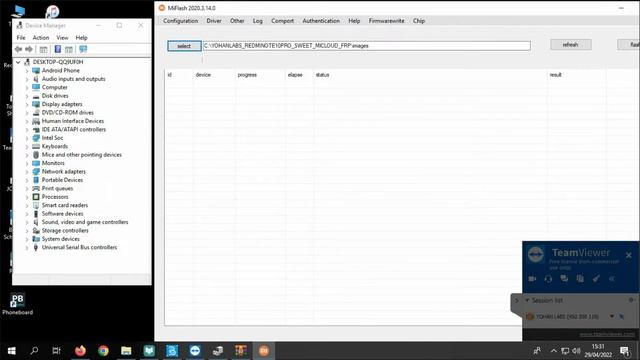
Task: Open MiFlash Configuration menu
Action: [x=180, y=21]
